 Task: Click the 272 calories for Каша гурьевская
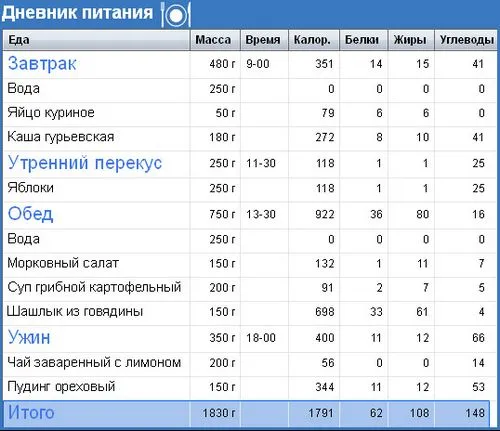[325, 137]
